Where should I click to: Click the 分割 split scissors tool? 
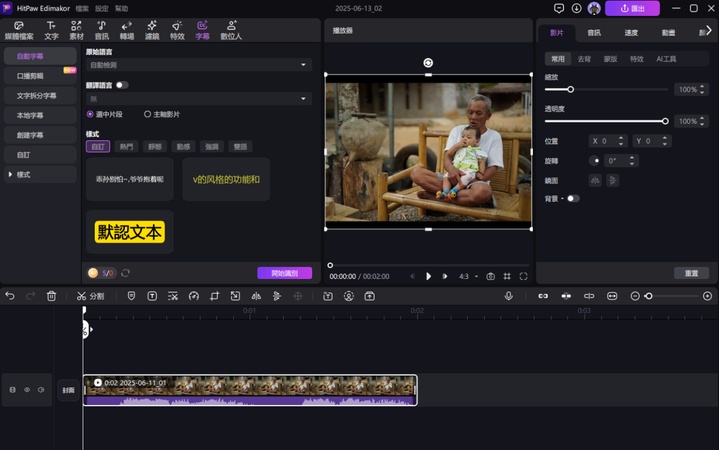point(90,296)
